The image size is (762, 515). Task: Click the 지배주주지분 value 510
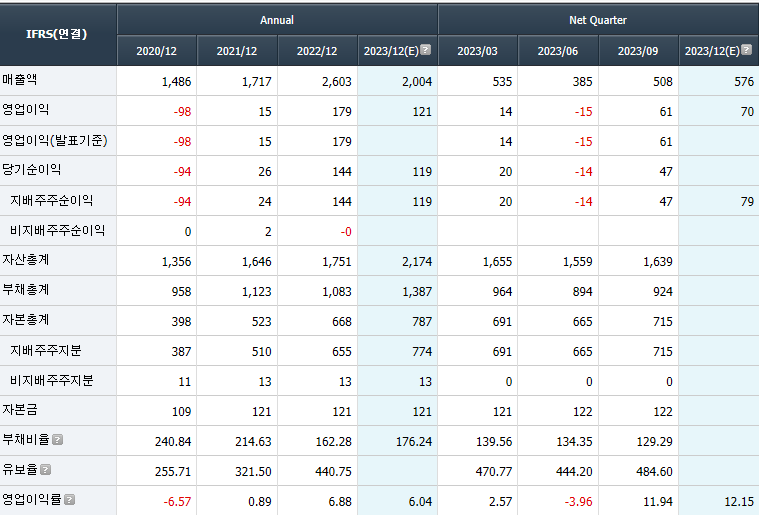[261, 352]
